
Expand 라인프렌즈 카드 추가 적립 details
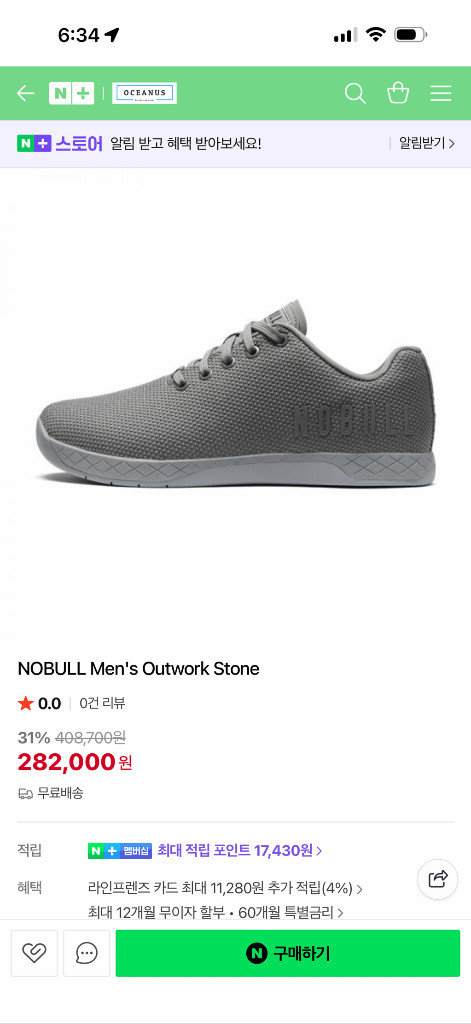point(225,888)
